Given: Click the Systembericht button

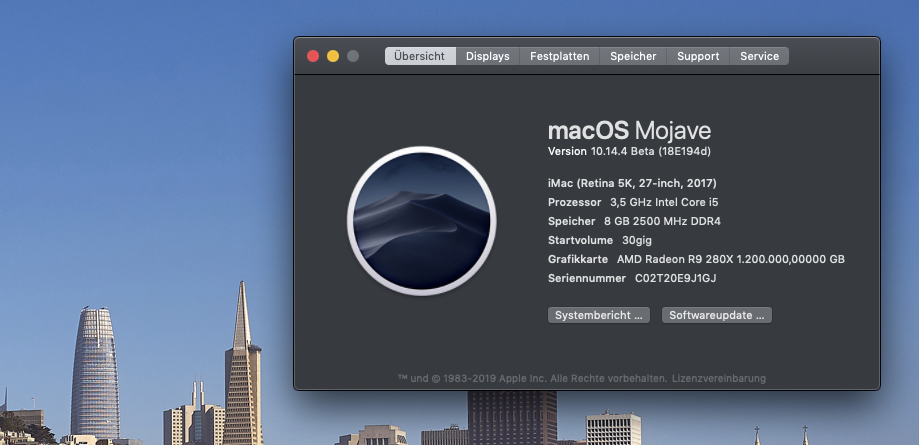Looking at the screenshot, I should click(x=598, y=315).
